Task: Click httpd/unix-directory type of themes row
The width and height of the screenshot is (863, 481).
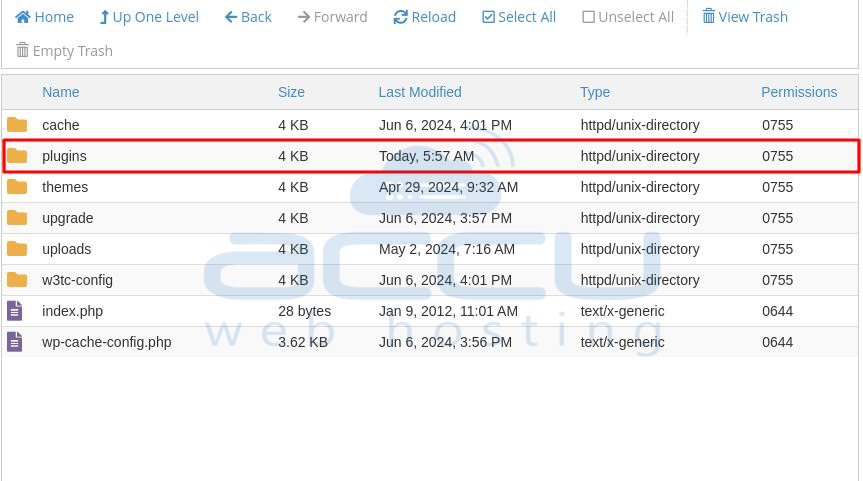Action: pyautogui.click(x=640, y=187)
